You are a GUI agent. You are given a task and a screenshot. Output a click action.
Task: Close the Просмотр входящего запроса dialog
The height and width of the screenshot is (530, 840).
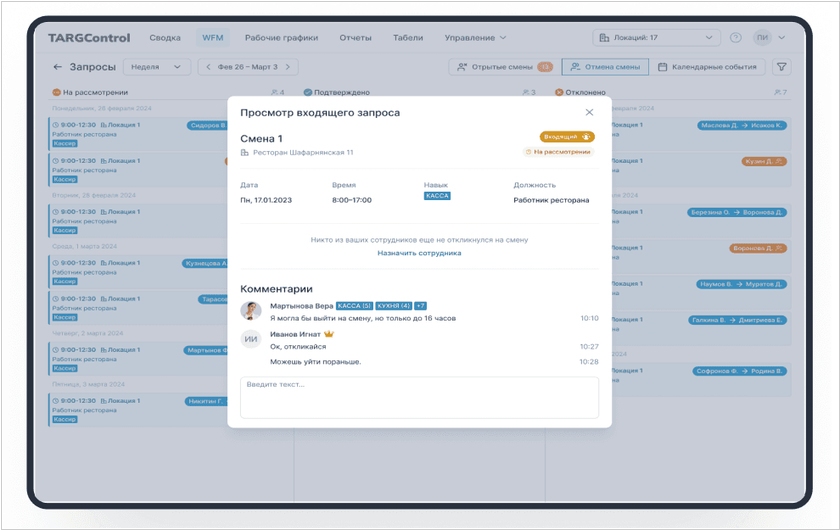click(589, 113)
